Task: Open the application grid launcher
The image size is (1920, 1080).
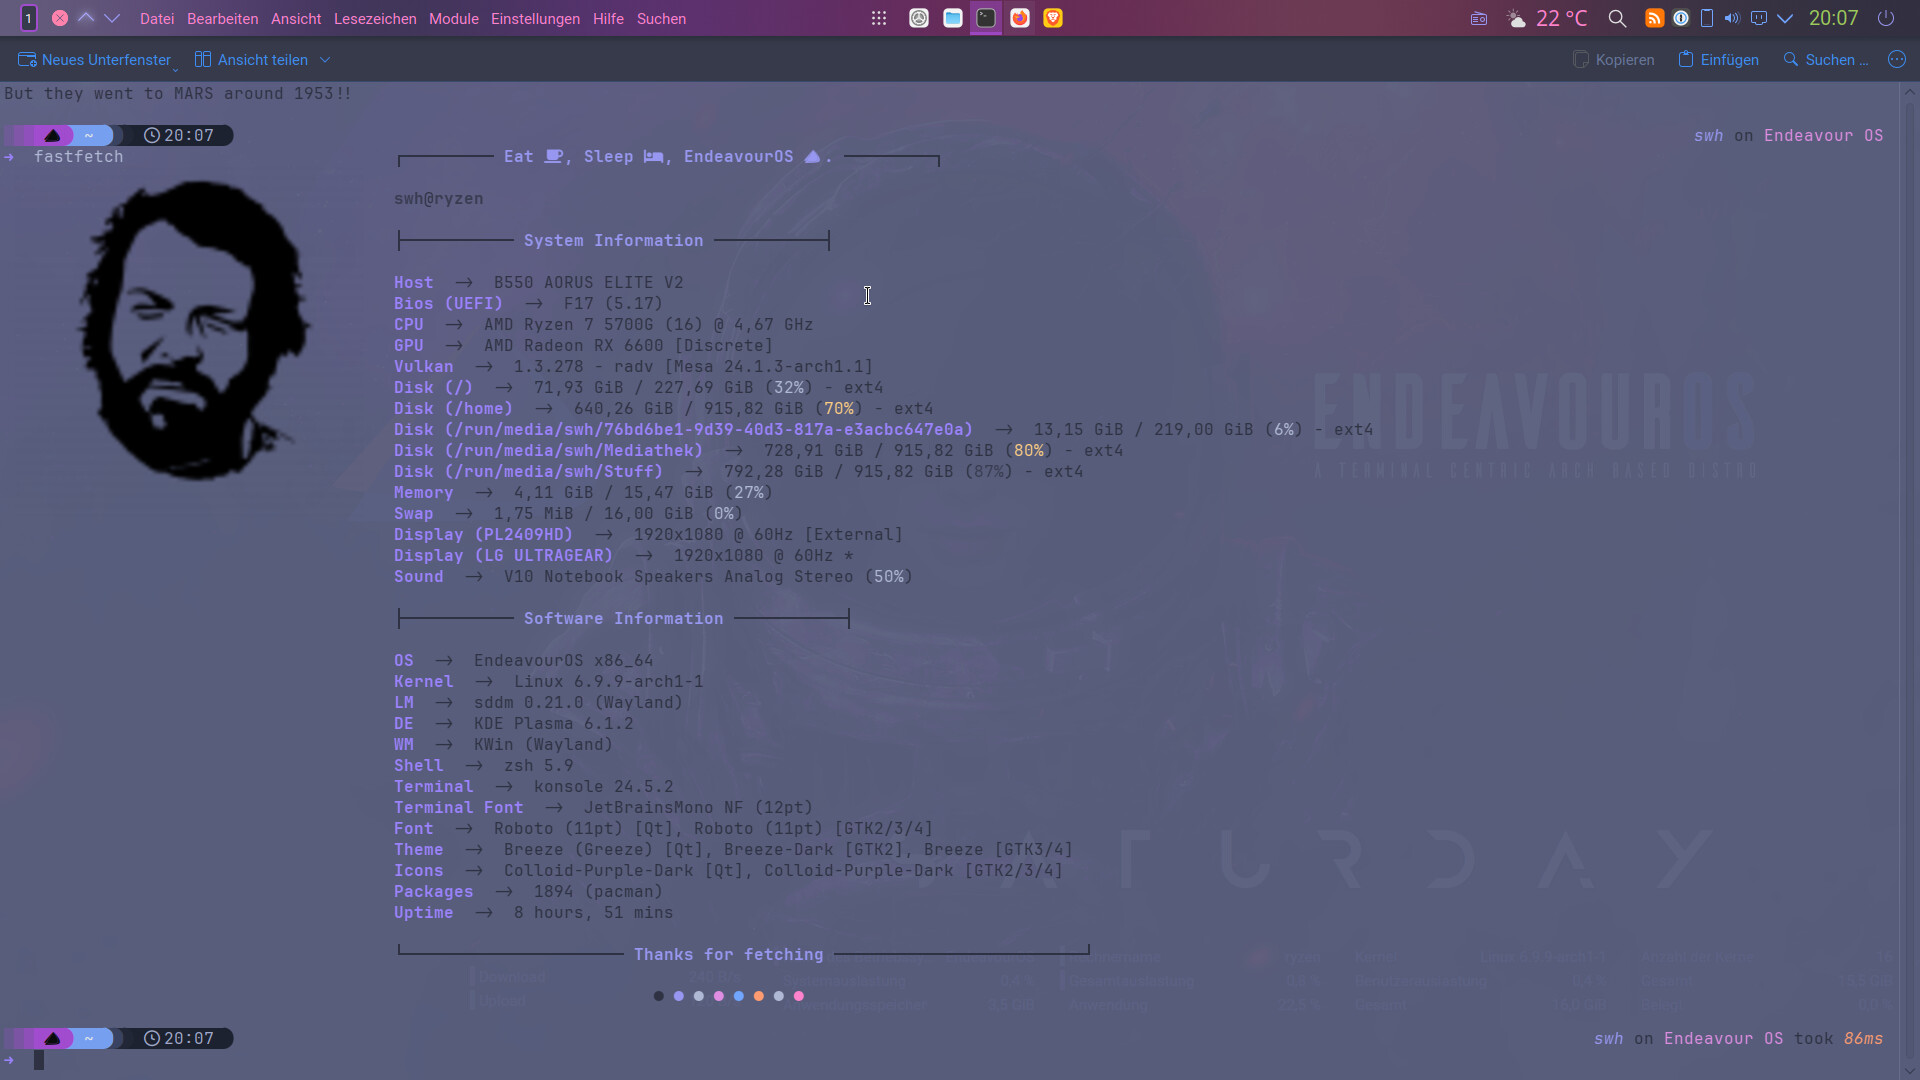Action: coord(879,18)
